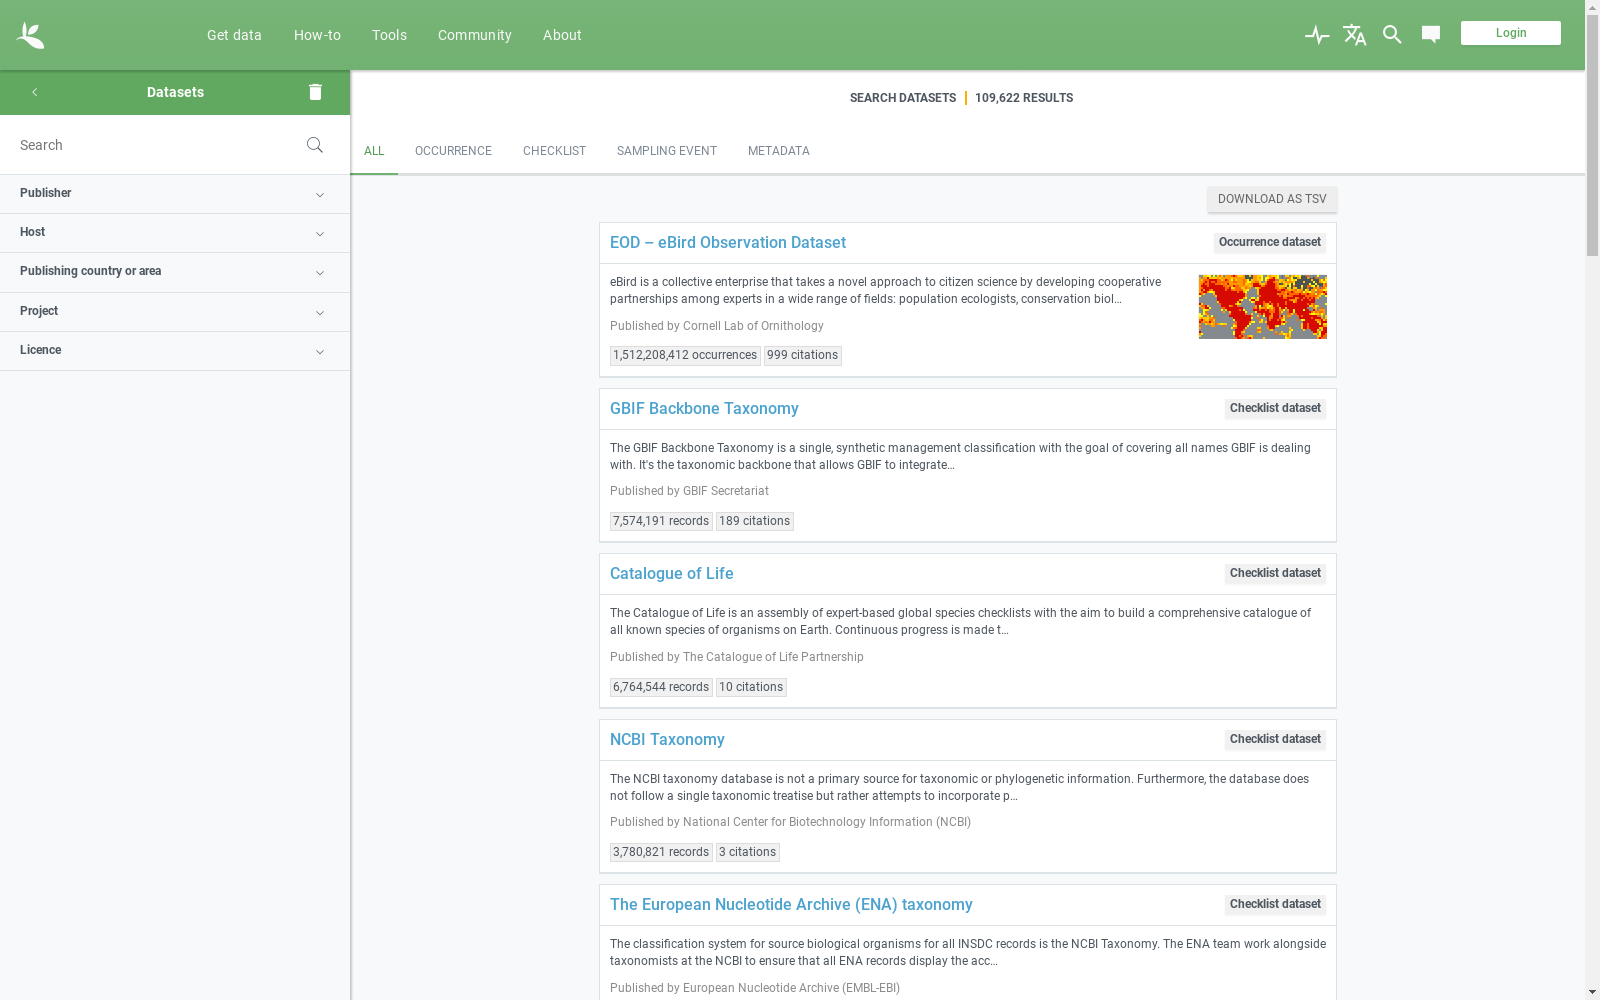
Task: Click Checklist dataset label on NCBI Taxonomy
Action: tap(1275, 740)
